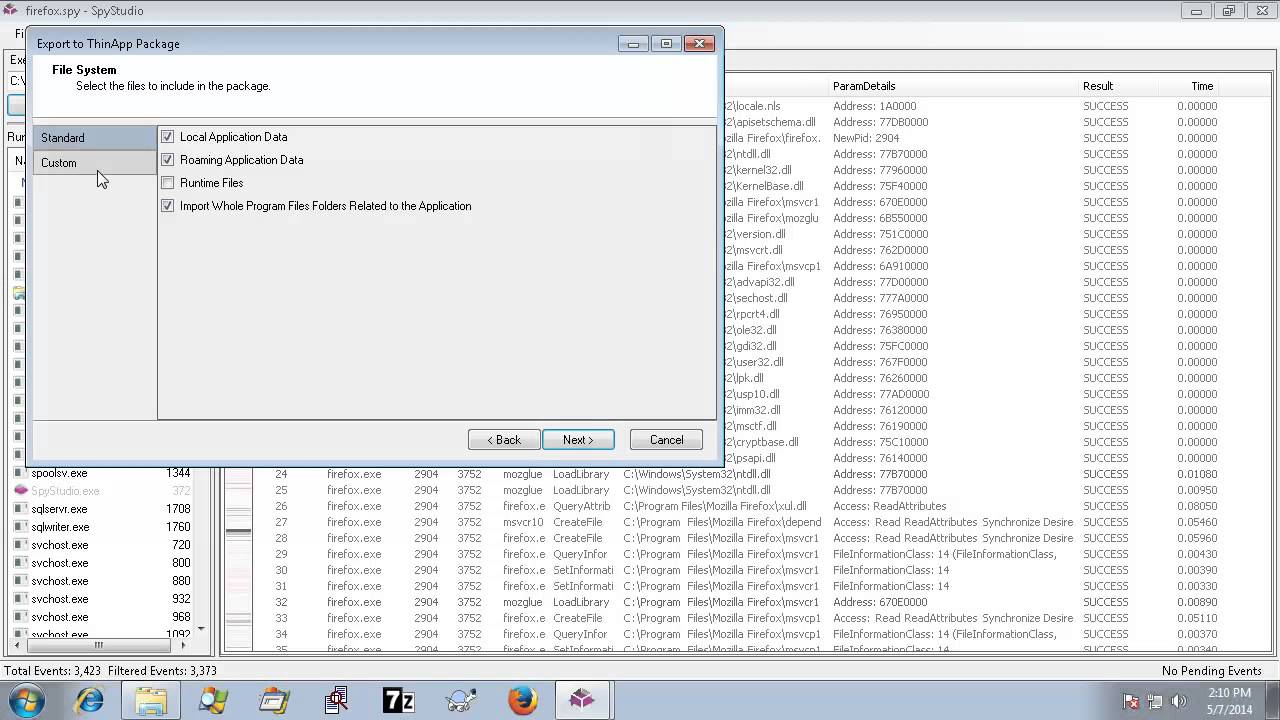
Task: Select the Standard tab in export dialog
Action: pyautogui.click(x=94, y=138)
